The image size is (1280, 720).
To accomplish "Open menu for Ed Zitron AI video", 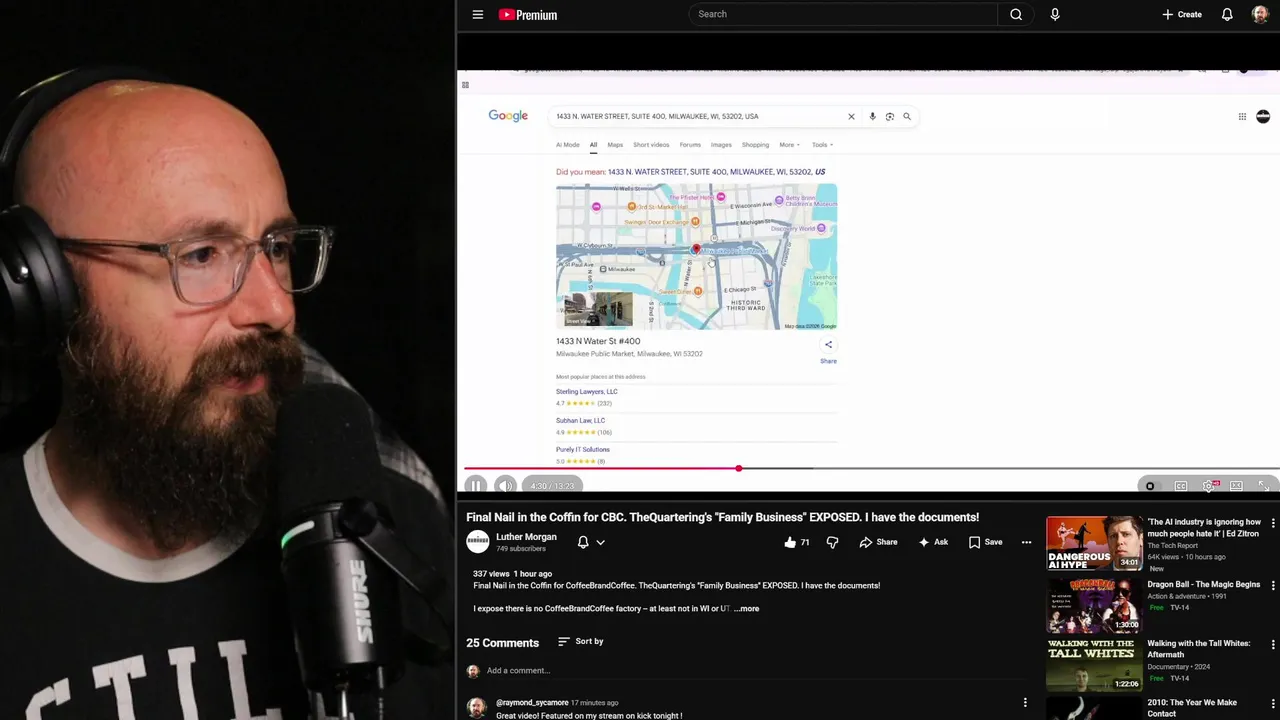I will coord(1273,523).
